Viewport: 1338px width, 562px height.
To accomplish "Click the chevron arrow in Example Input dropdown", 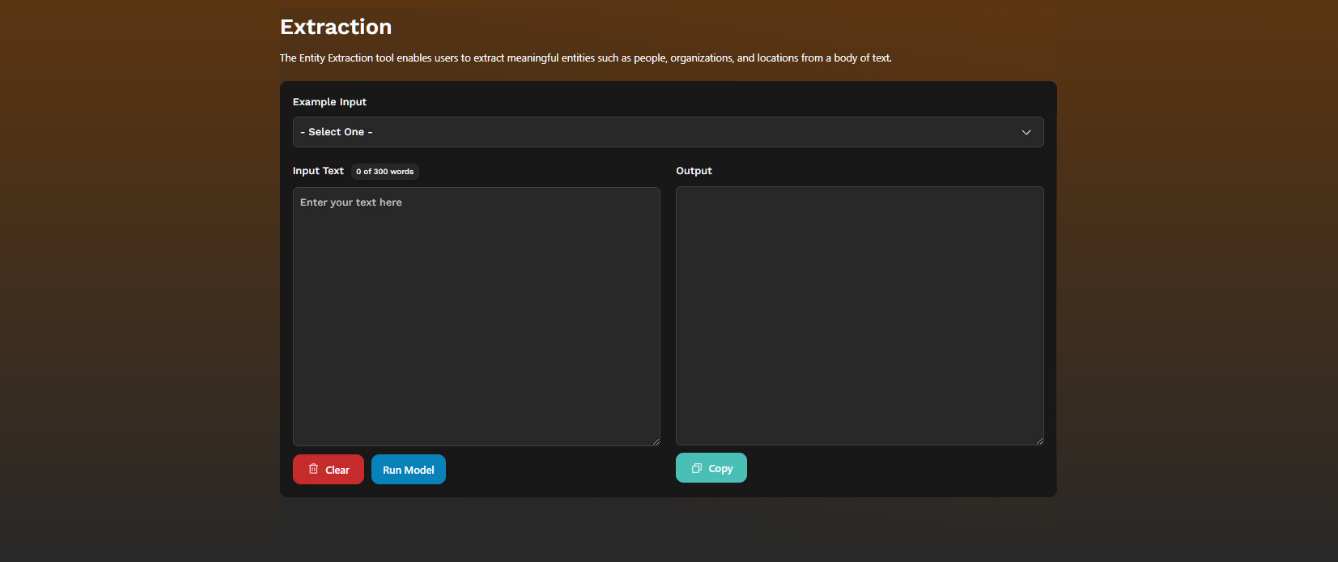I will pyautogui.click(x=1026, y=132).
